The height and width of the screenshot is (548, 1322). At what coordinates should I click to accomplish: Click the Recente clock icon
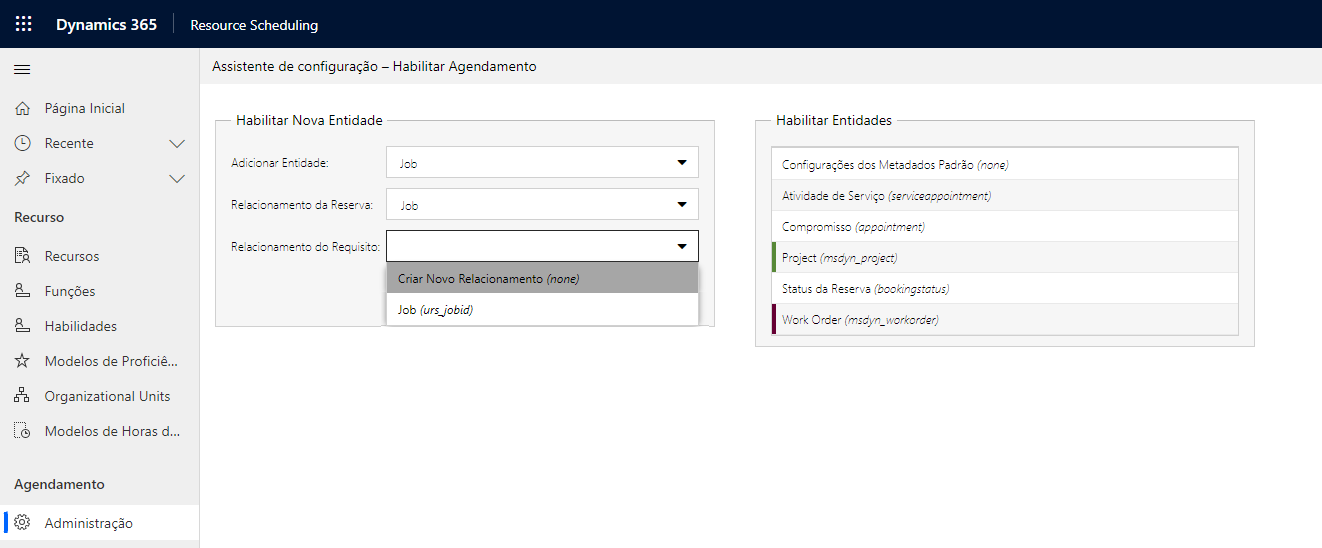click(23, 143)
